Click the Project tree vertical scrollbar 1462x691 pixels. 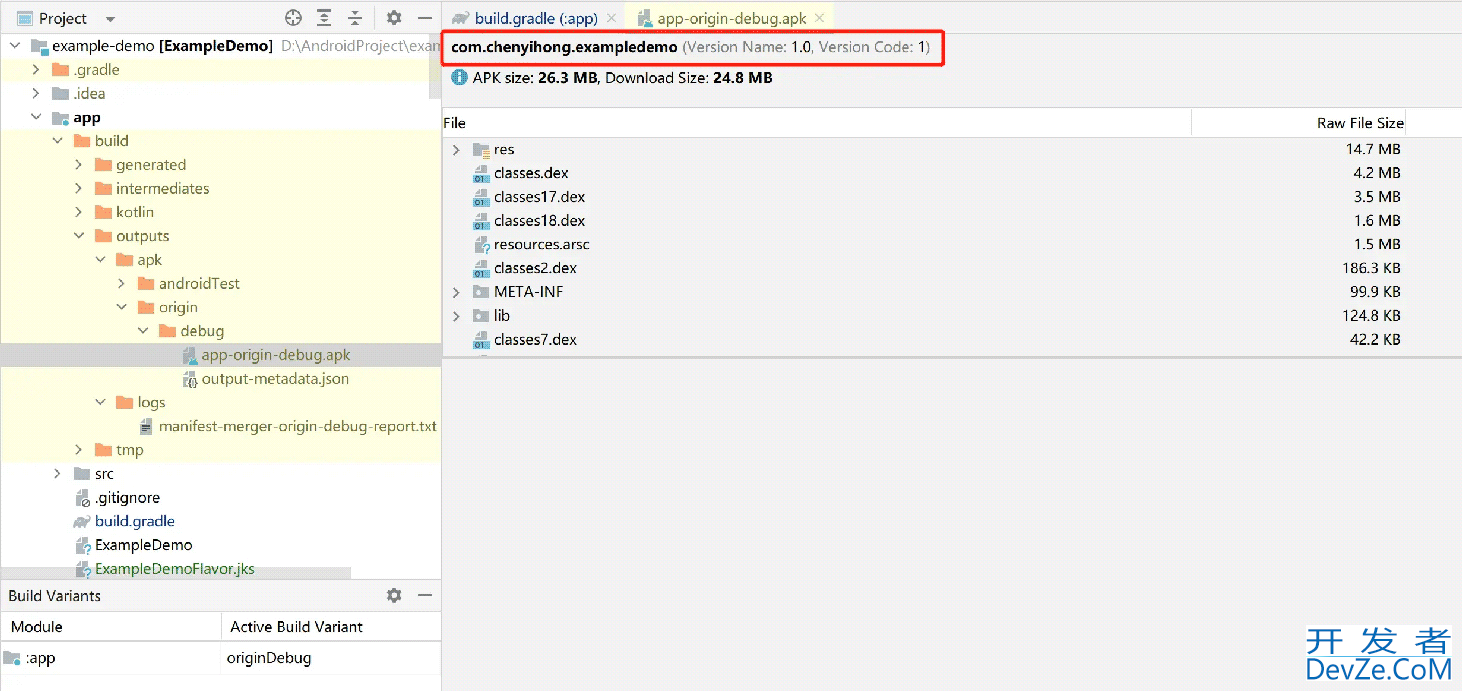(435, 66)
